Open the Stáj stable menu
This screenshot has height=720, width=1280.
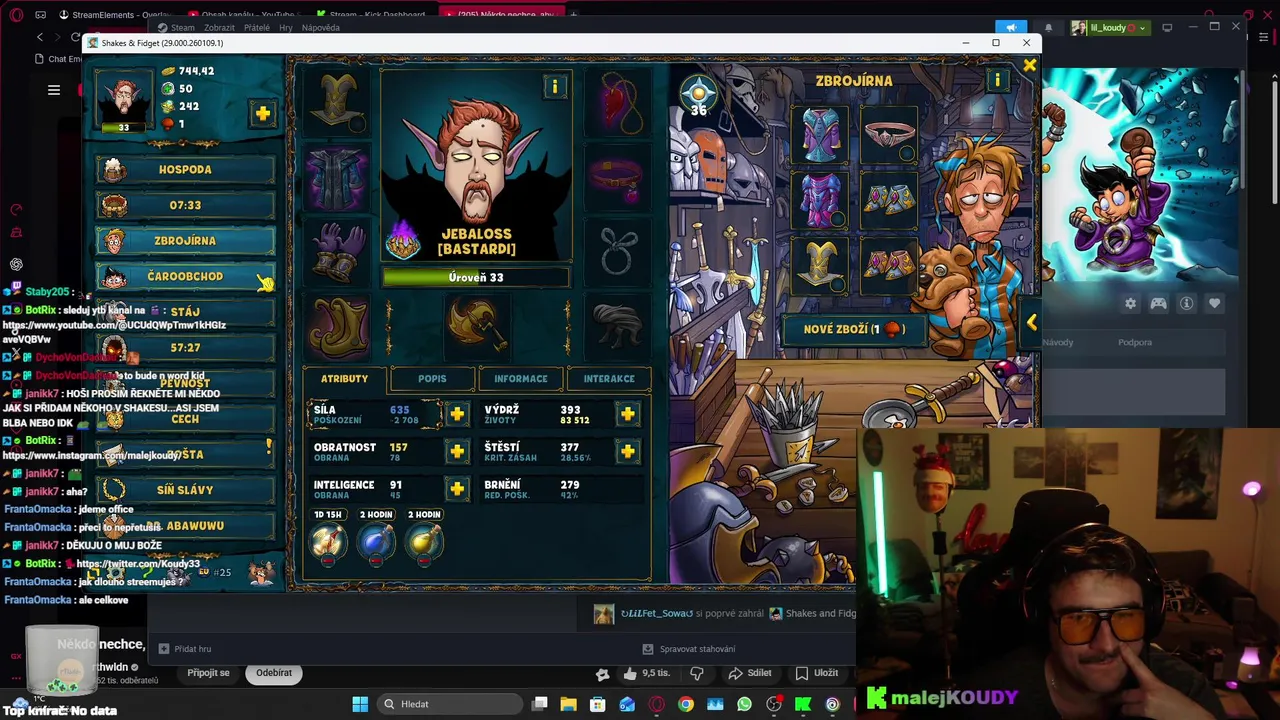click(x=185, y=312)
